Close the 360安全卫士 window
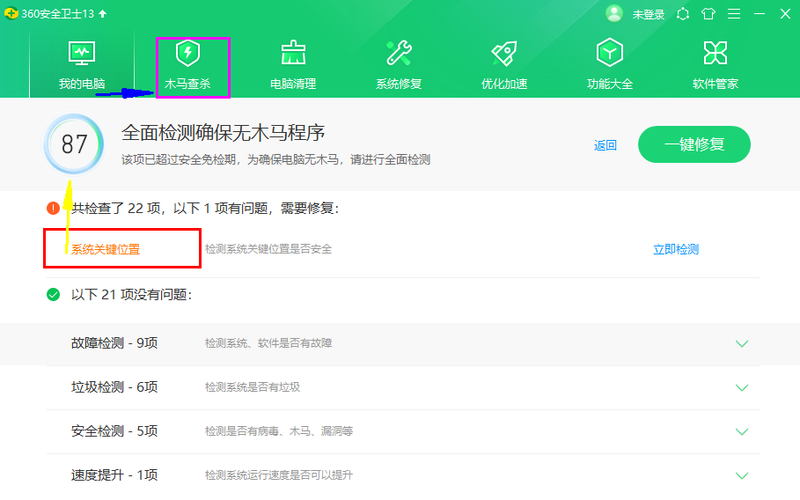Image resolution: width=800 pixels, height=500 pixels. (x=785, y=14)
